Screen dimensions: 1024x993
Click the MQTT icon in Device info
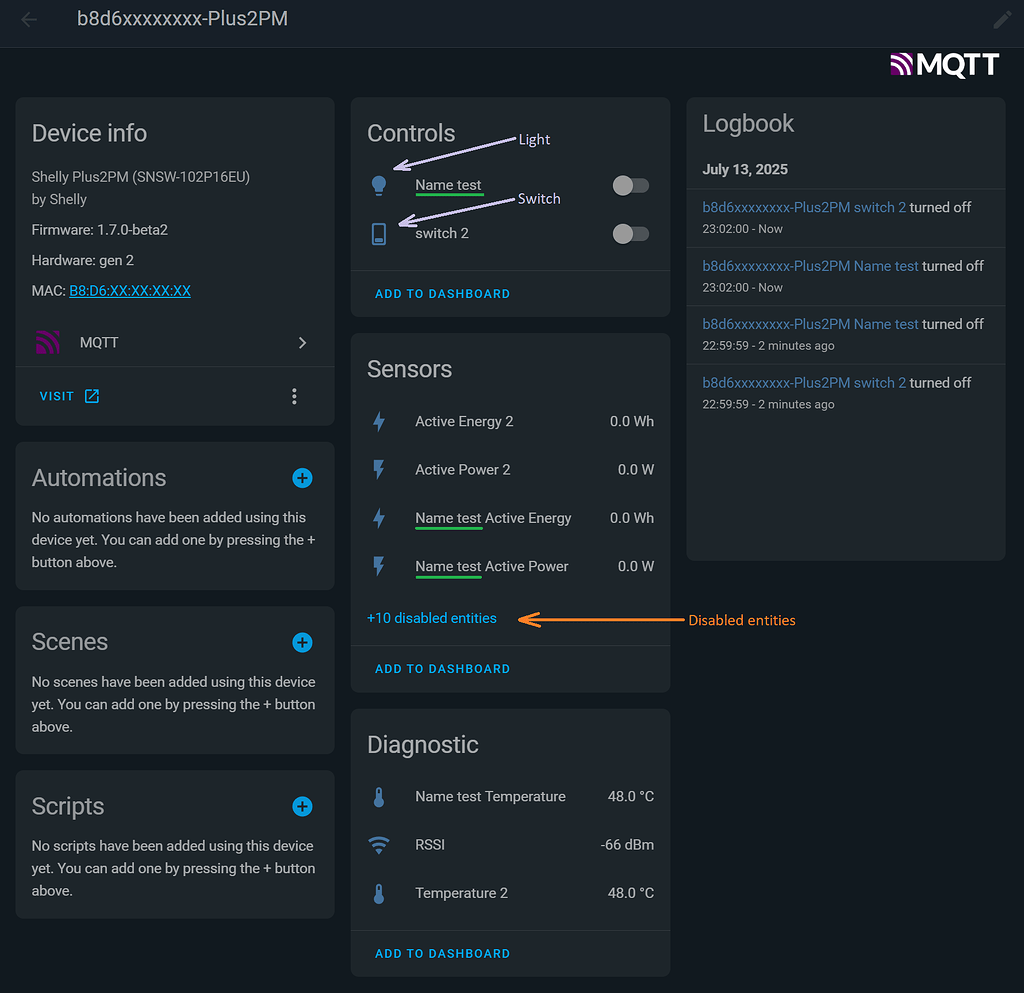tap(48, 342)
